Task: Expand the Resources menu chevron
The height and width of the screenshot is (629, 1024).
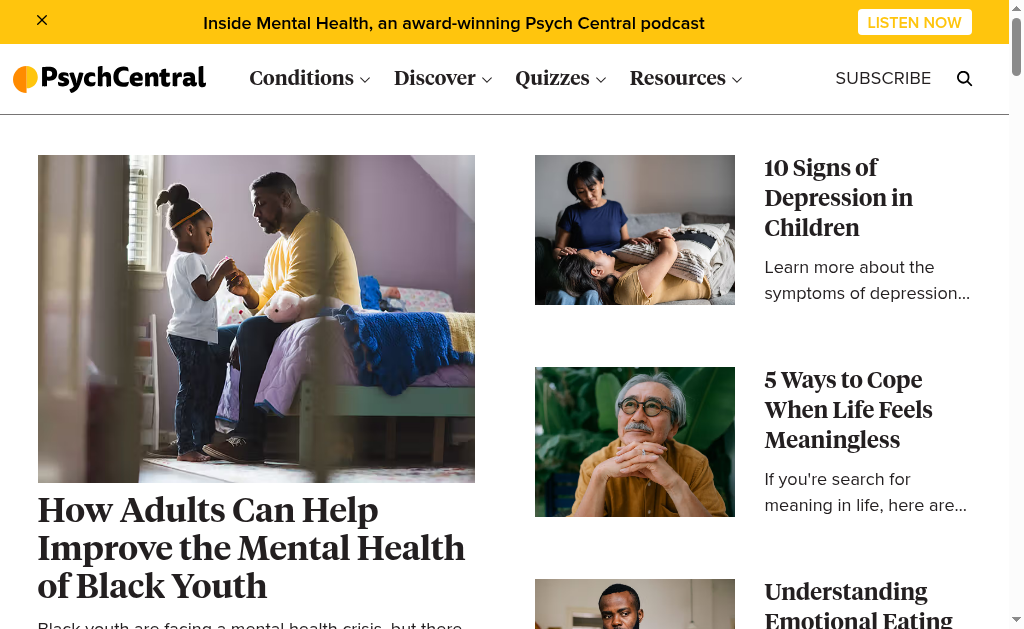Action: 737,80
